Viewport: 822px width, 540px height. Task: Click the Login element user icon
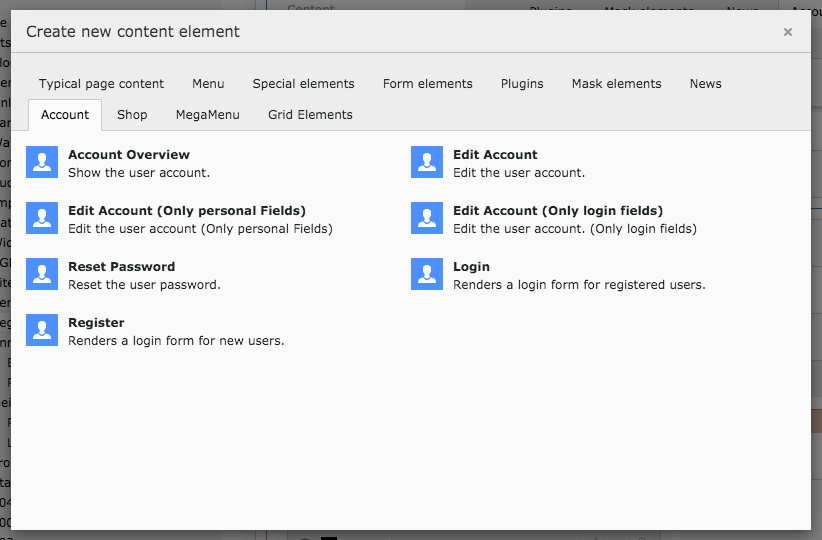click(x=427, y=274)
